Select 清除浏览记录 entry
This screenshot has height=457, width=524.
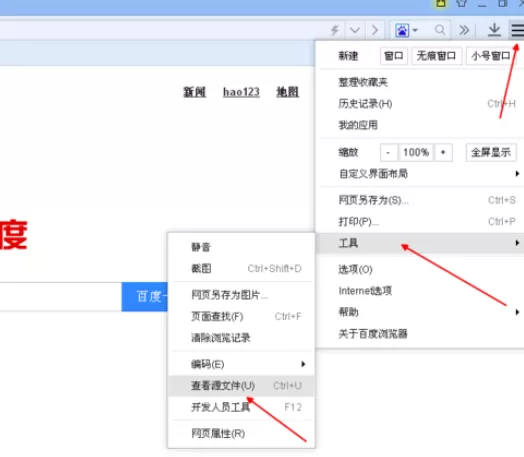[241, 337]
